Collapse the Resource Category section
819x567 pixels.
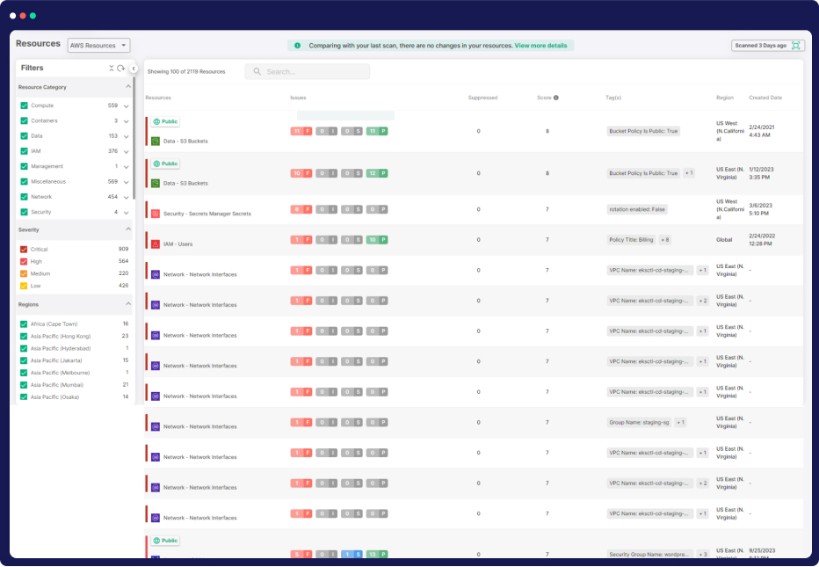127,87
